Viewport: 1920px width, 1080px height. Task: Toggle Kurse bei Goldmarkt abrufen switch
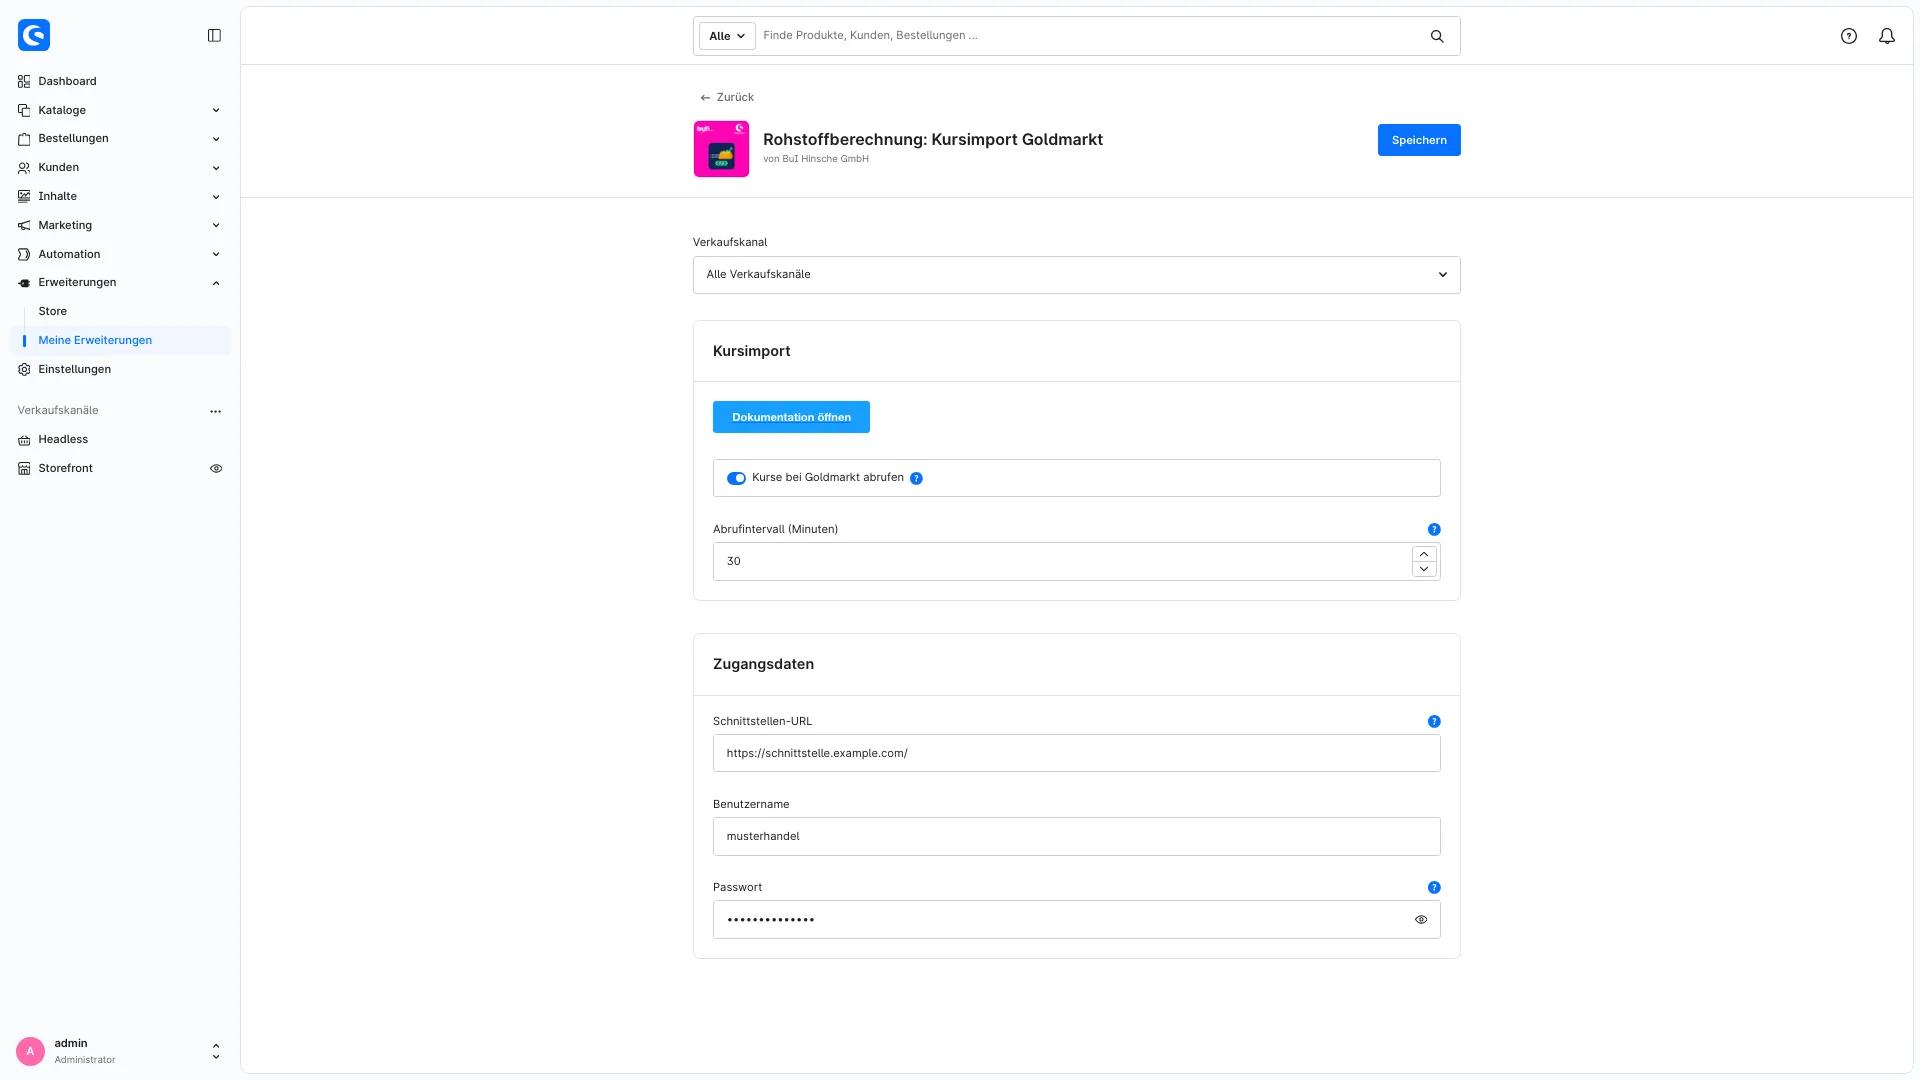coord(736,478)
